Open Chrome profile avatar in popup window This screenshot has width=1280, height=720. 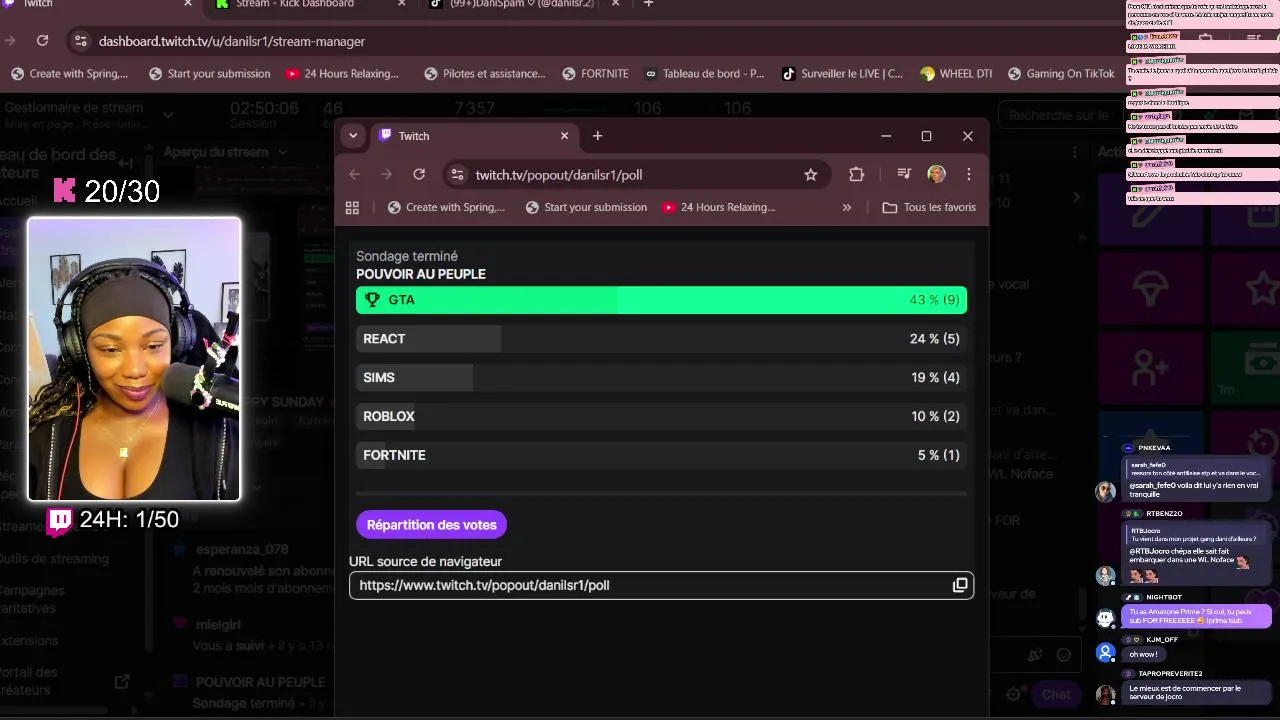click(936, 174)
